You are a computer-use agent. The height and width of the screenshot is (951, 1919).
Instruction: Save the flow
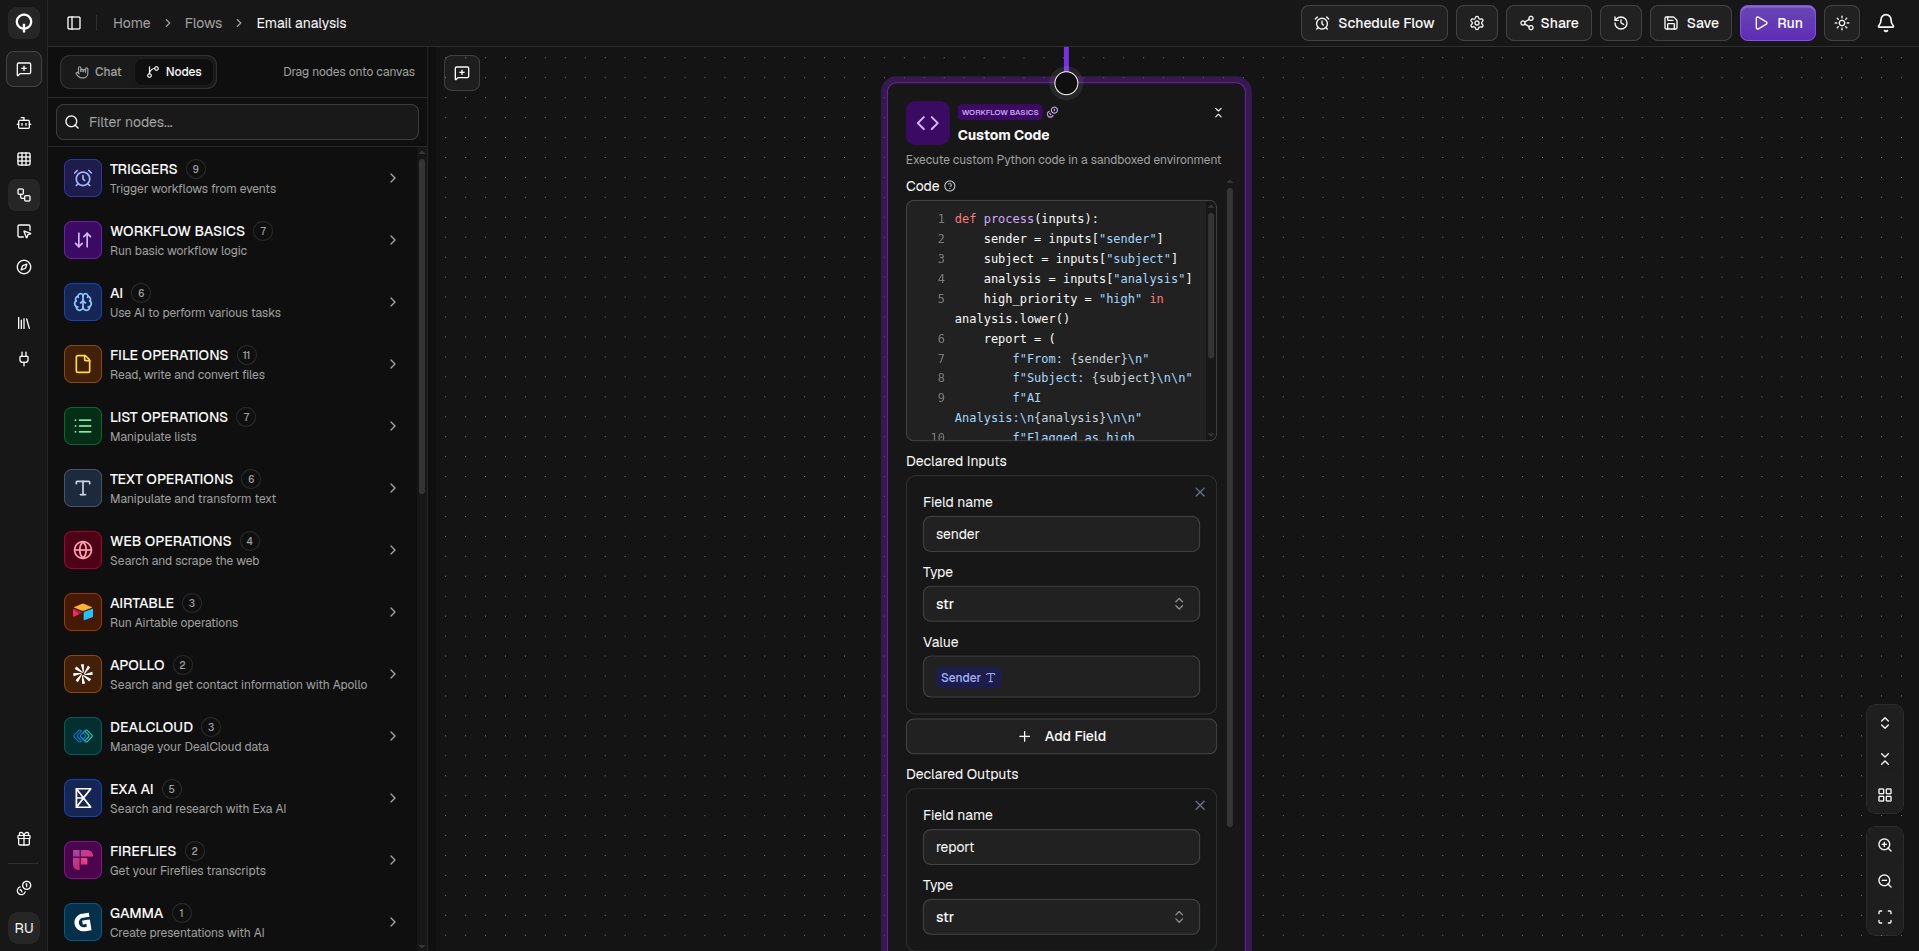[1691, 23]
